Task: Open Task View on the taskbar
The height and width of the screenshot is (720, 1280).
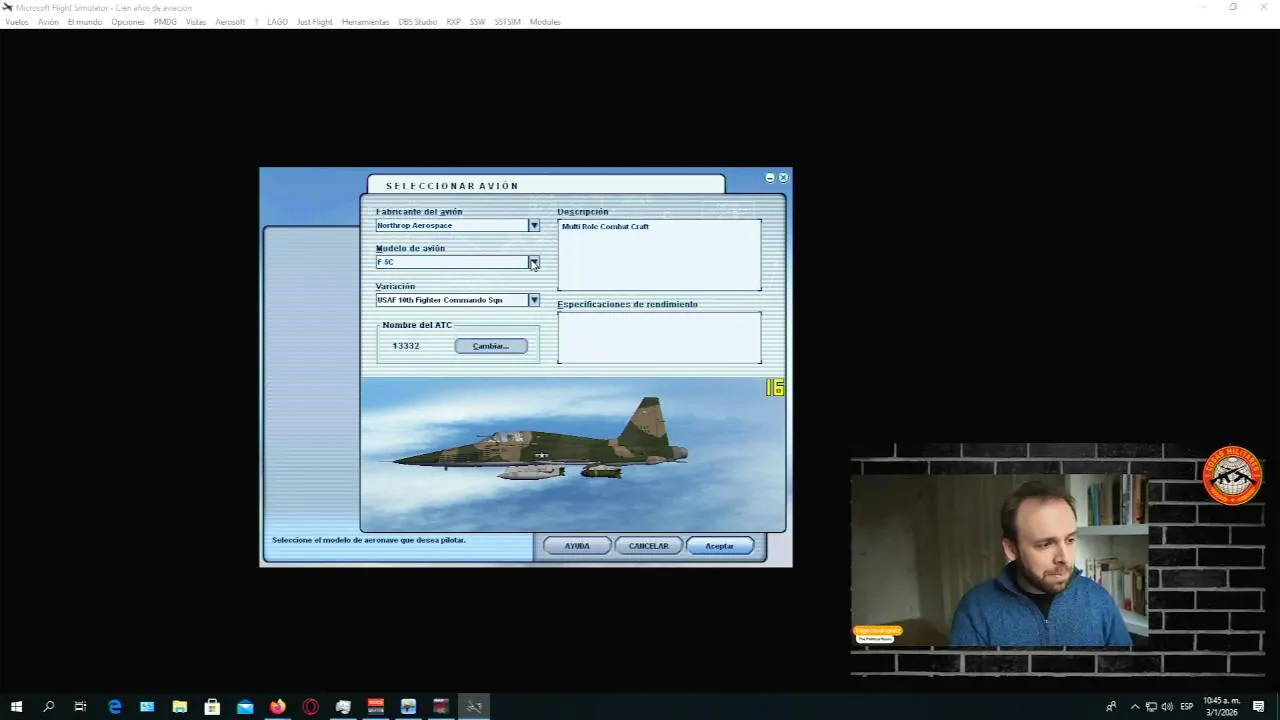Action: point(81,707)
